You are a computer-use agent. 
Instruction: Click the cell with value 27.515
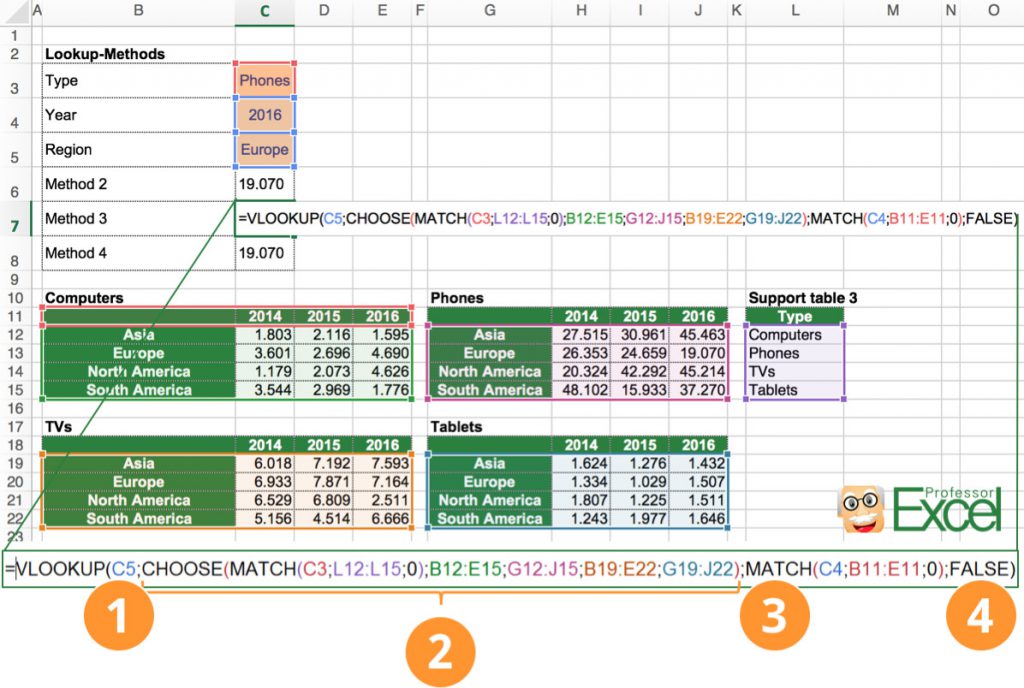(x=581, y=335)
